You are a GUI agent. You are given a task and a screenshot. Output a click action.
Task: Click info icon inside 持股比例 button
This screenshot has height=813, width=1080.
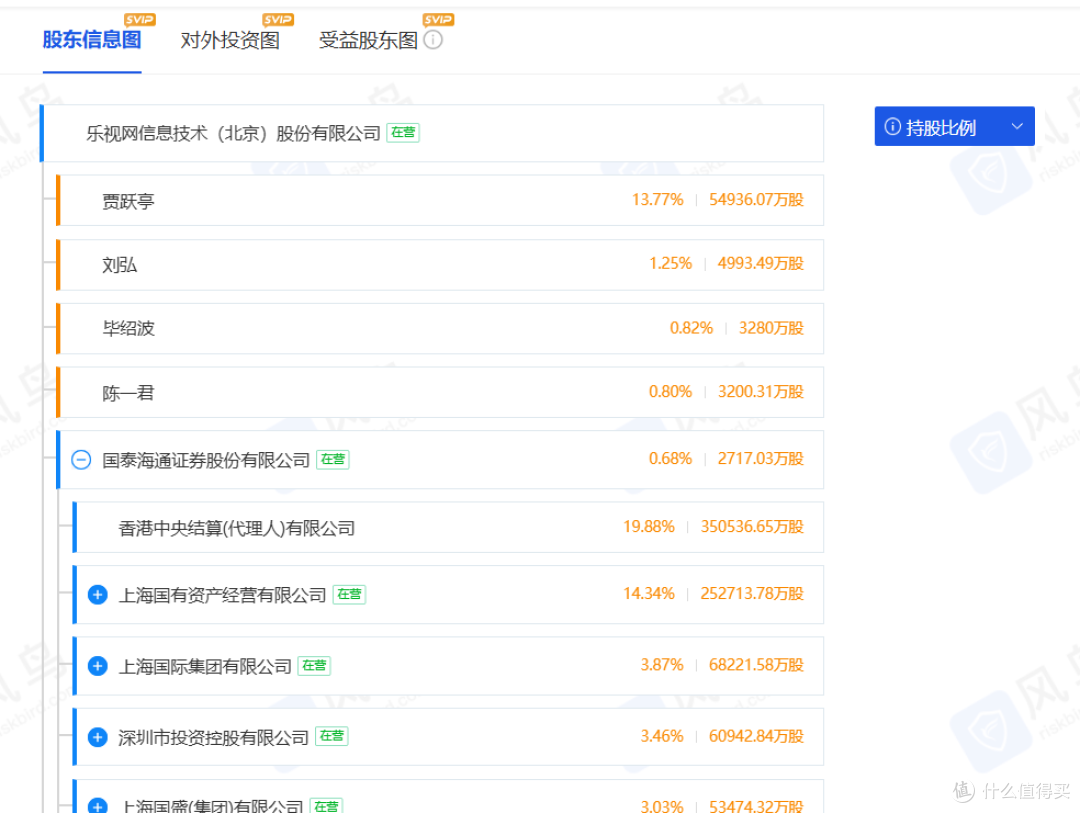[x=891, y=126]
